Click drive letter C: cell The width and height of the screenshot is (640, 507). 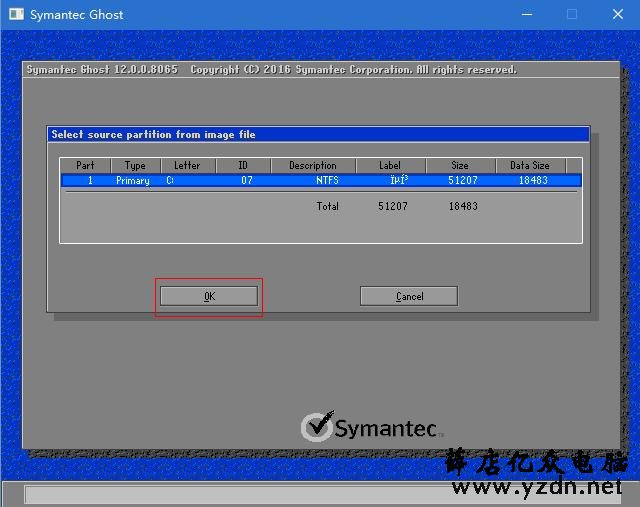coord(170,180)
